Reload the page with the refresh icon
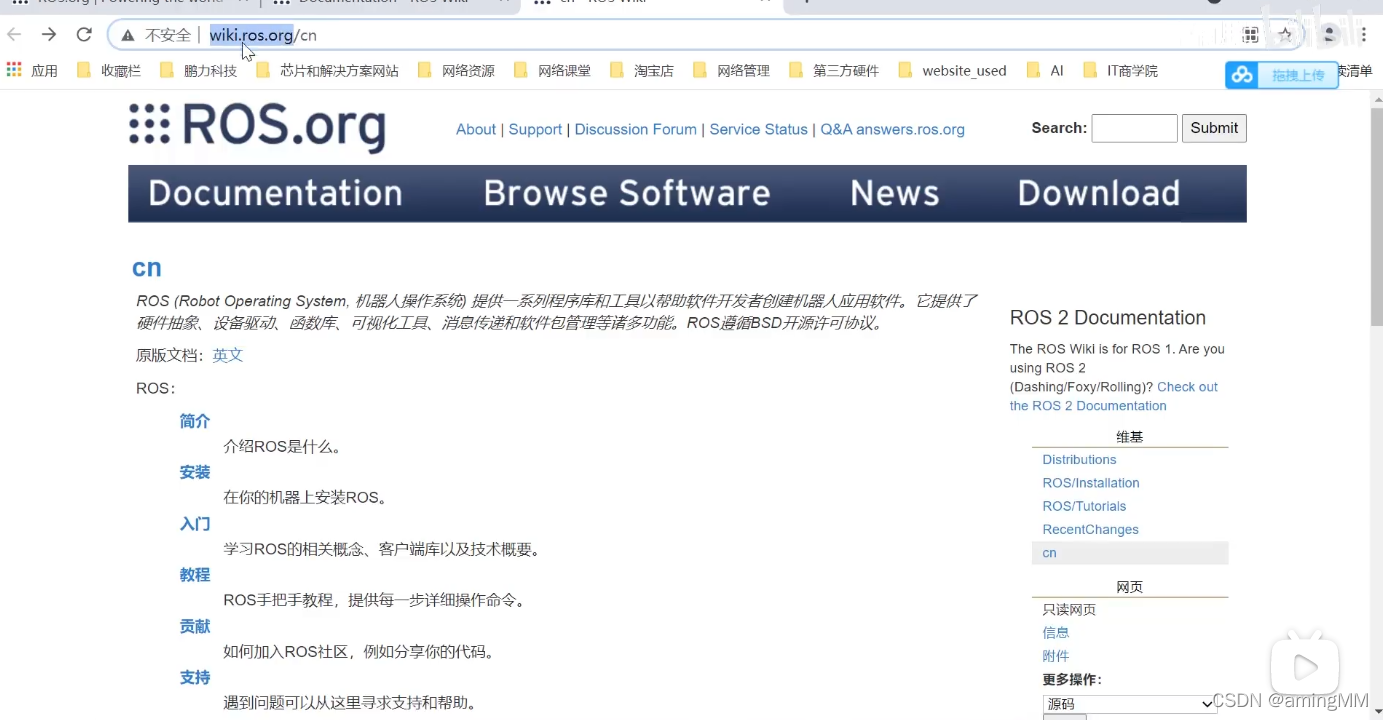Image resolution: width=1383 pixels, height=720 pixels. coord(85,35)
